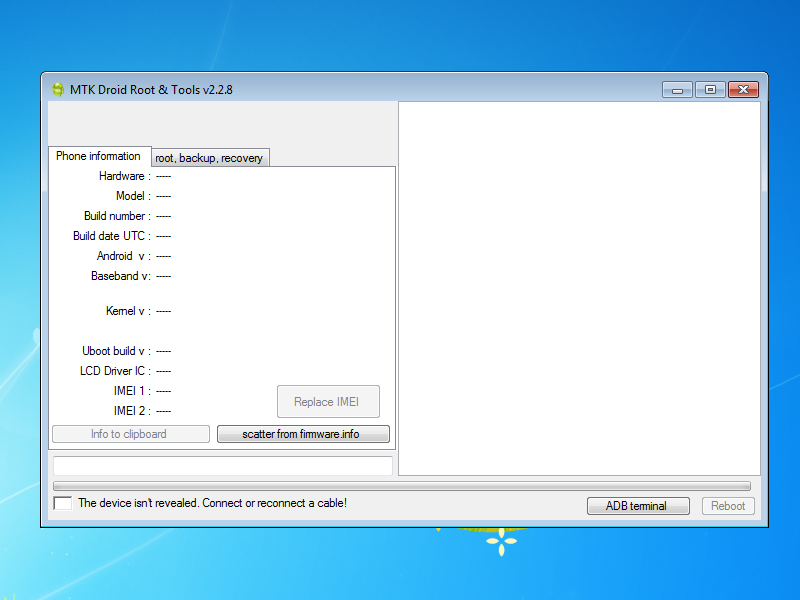Open the root, backup, recovery tab
The image size is (800, 600).
pos(209,158)
